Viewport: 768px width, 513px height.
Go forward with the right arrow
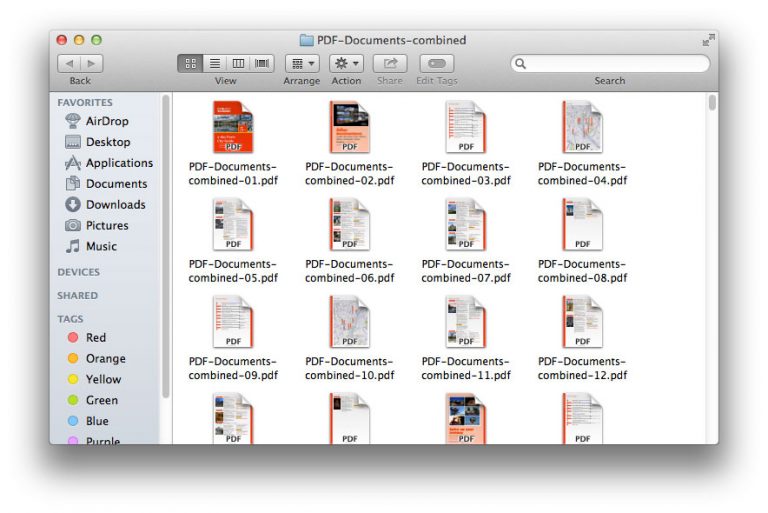tap(92, 63)
